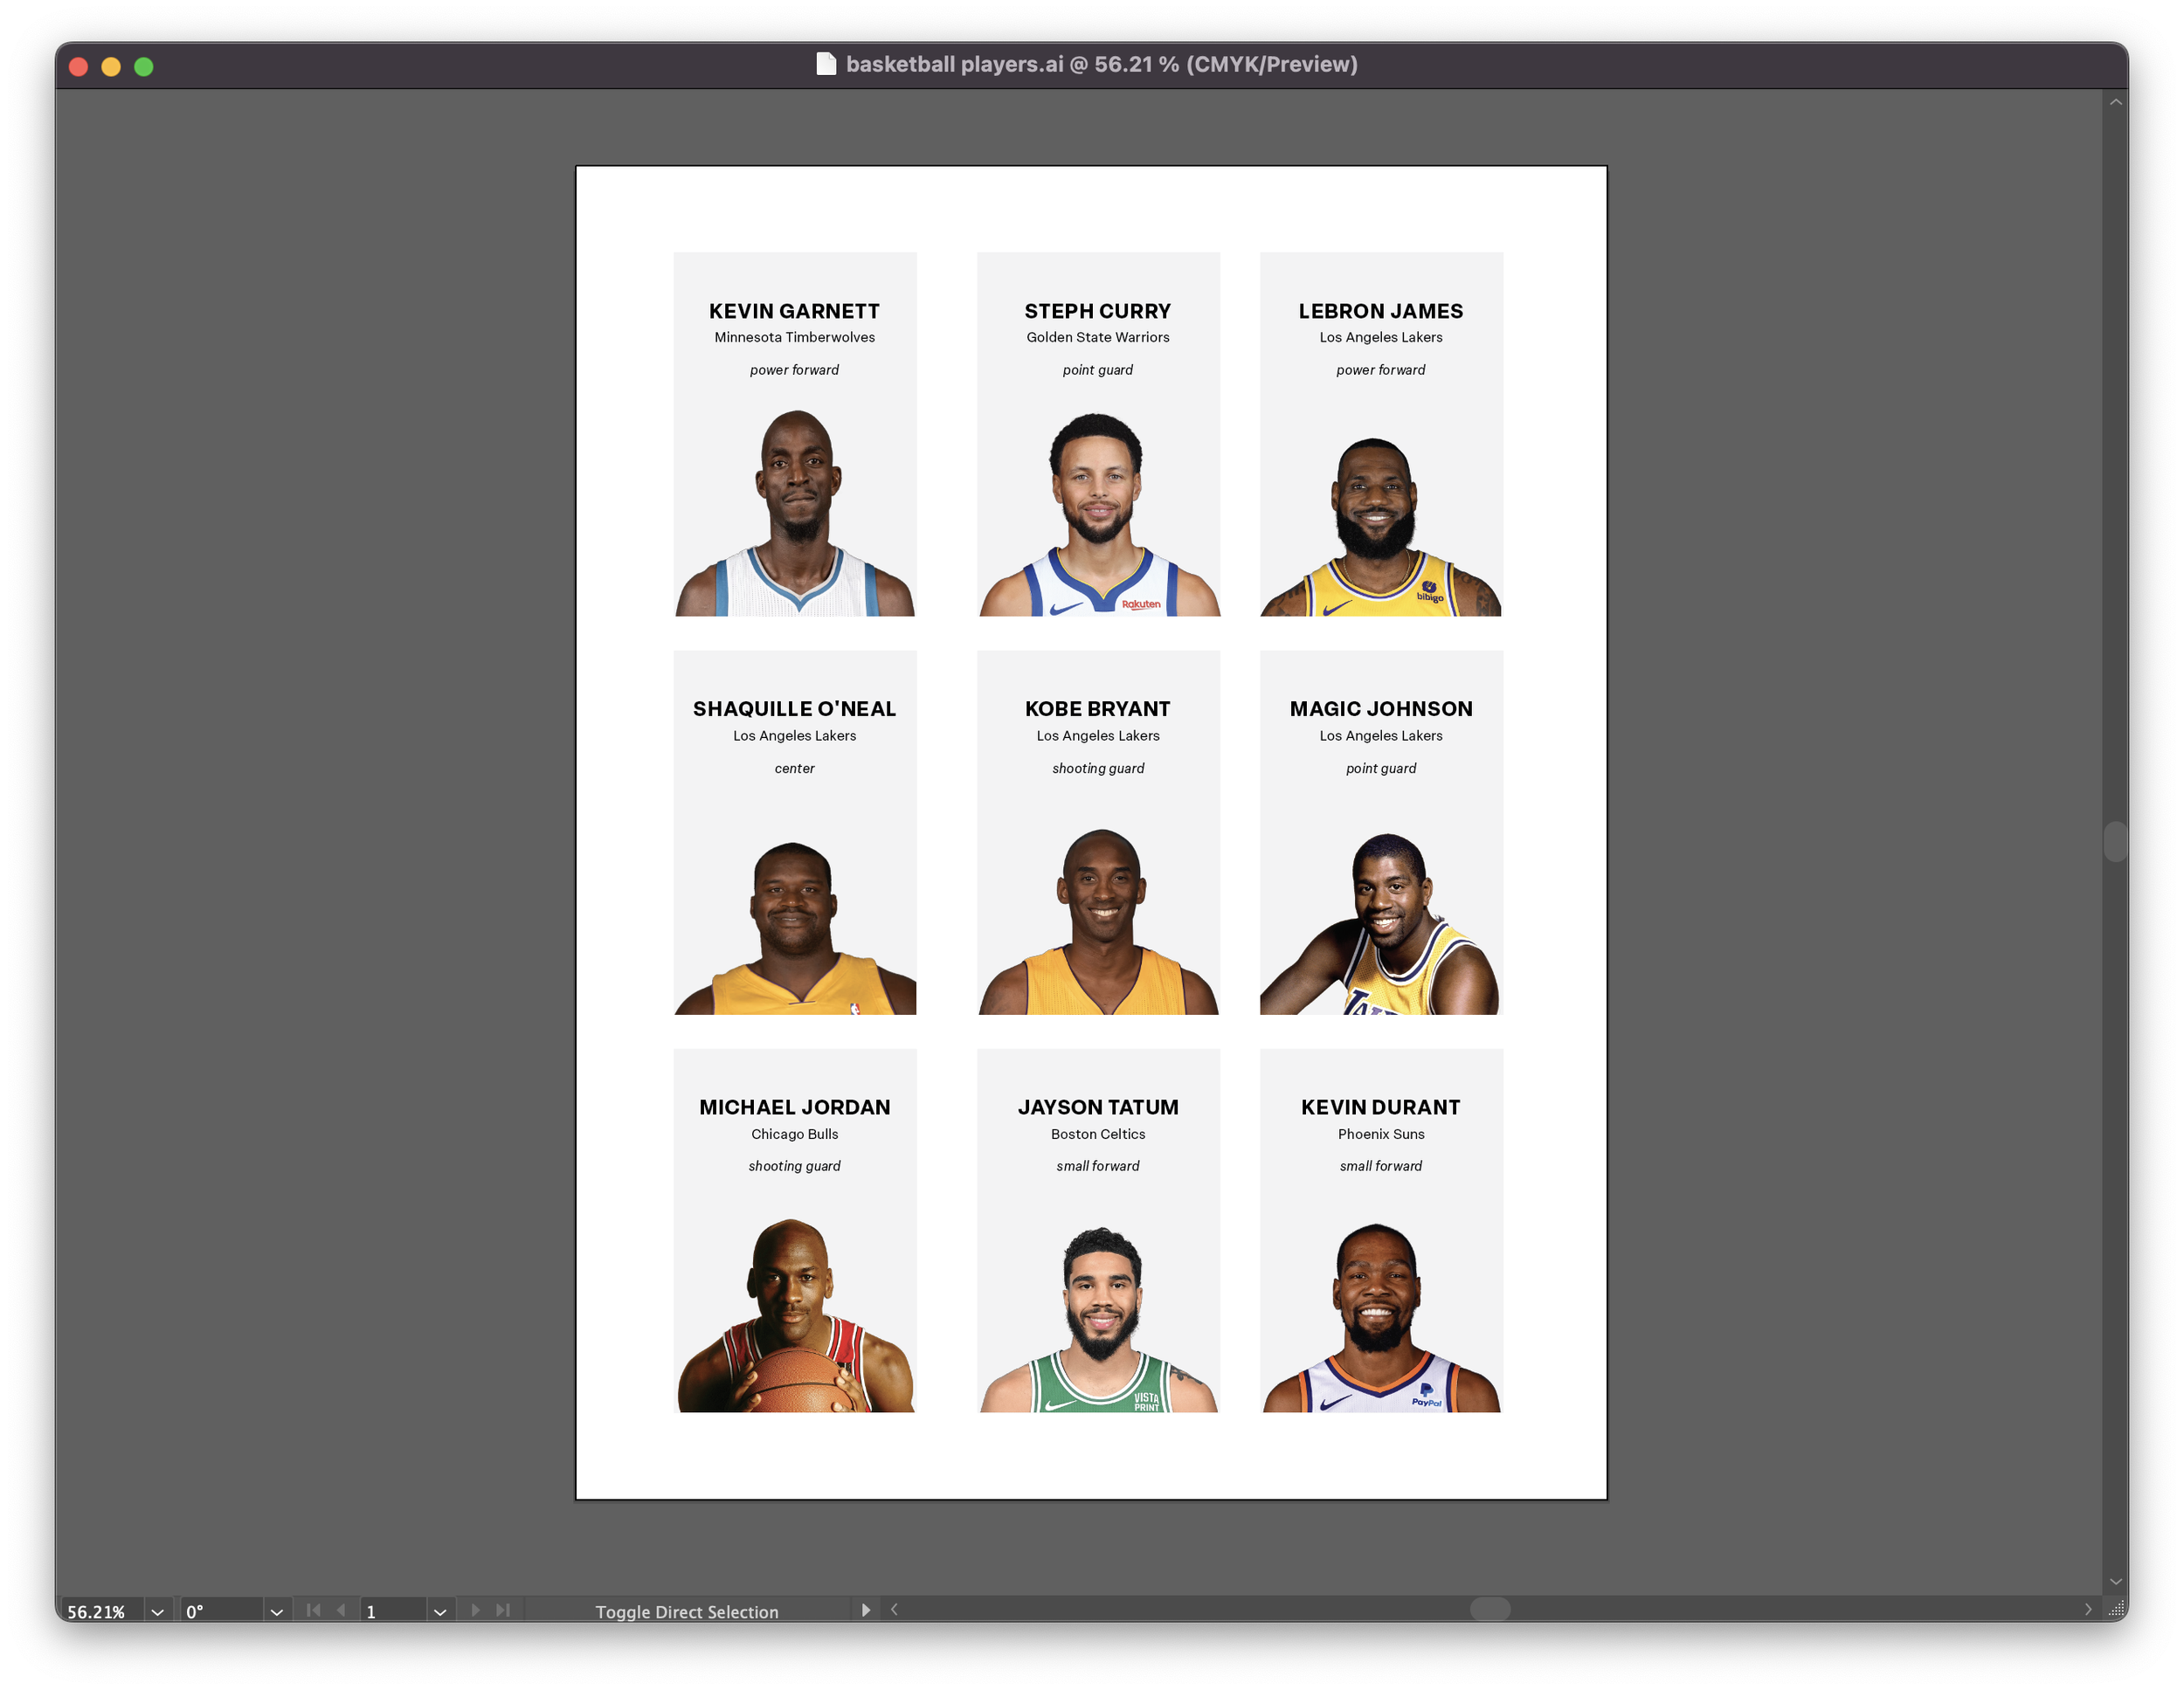
Task: Click 'small forward' under Jayson Tatum
Action: [x=1097, y=1166]
